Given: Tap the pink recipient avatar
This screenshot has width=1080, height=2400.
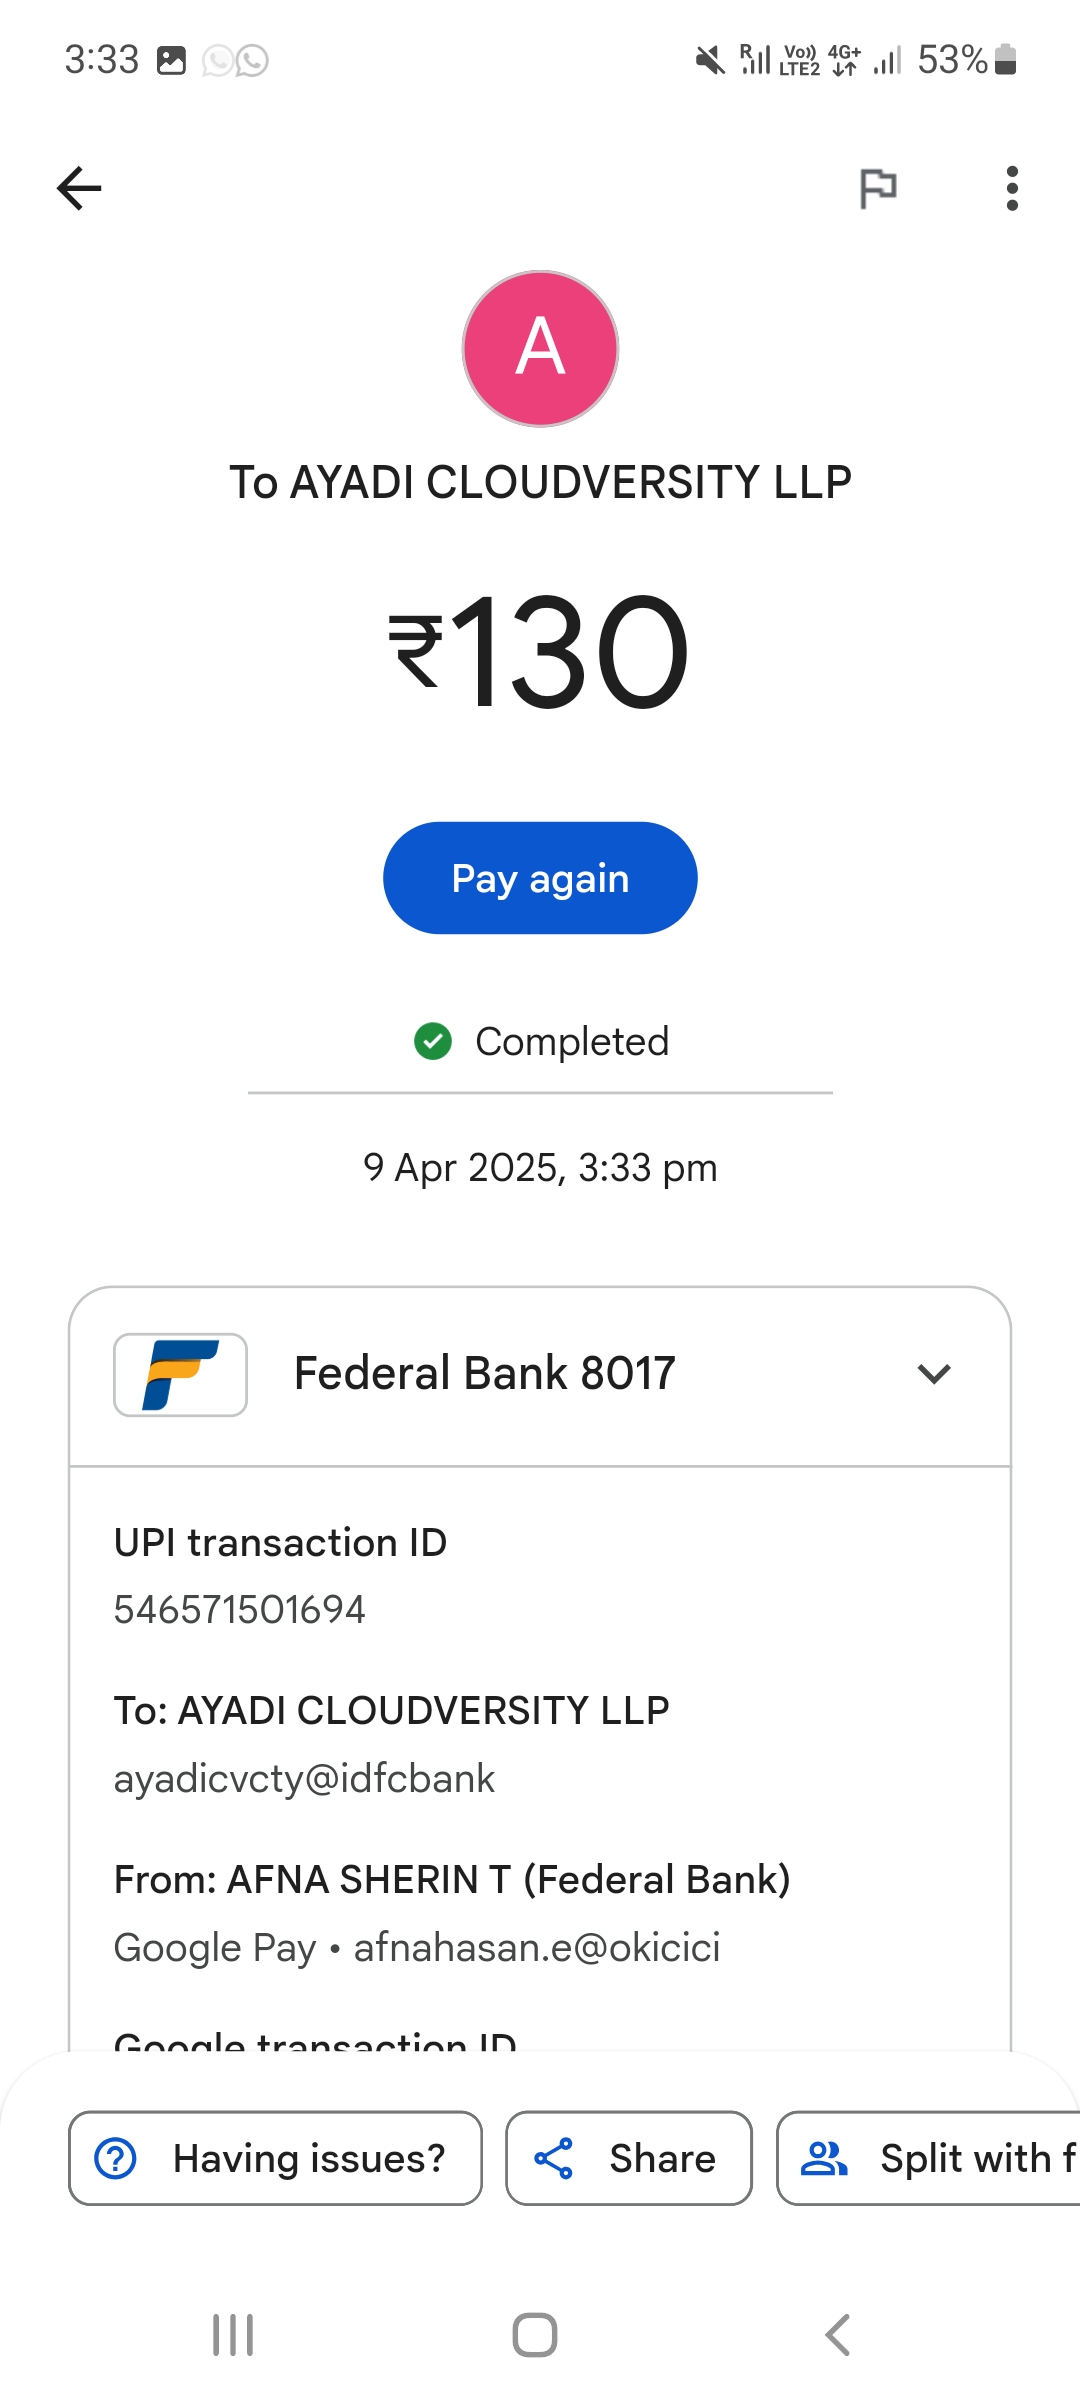Looking at the screenshot, I should 540,349.
